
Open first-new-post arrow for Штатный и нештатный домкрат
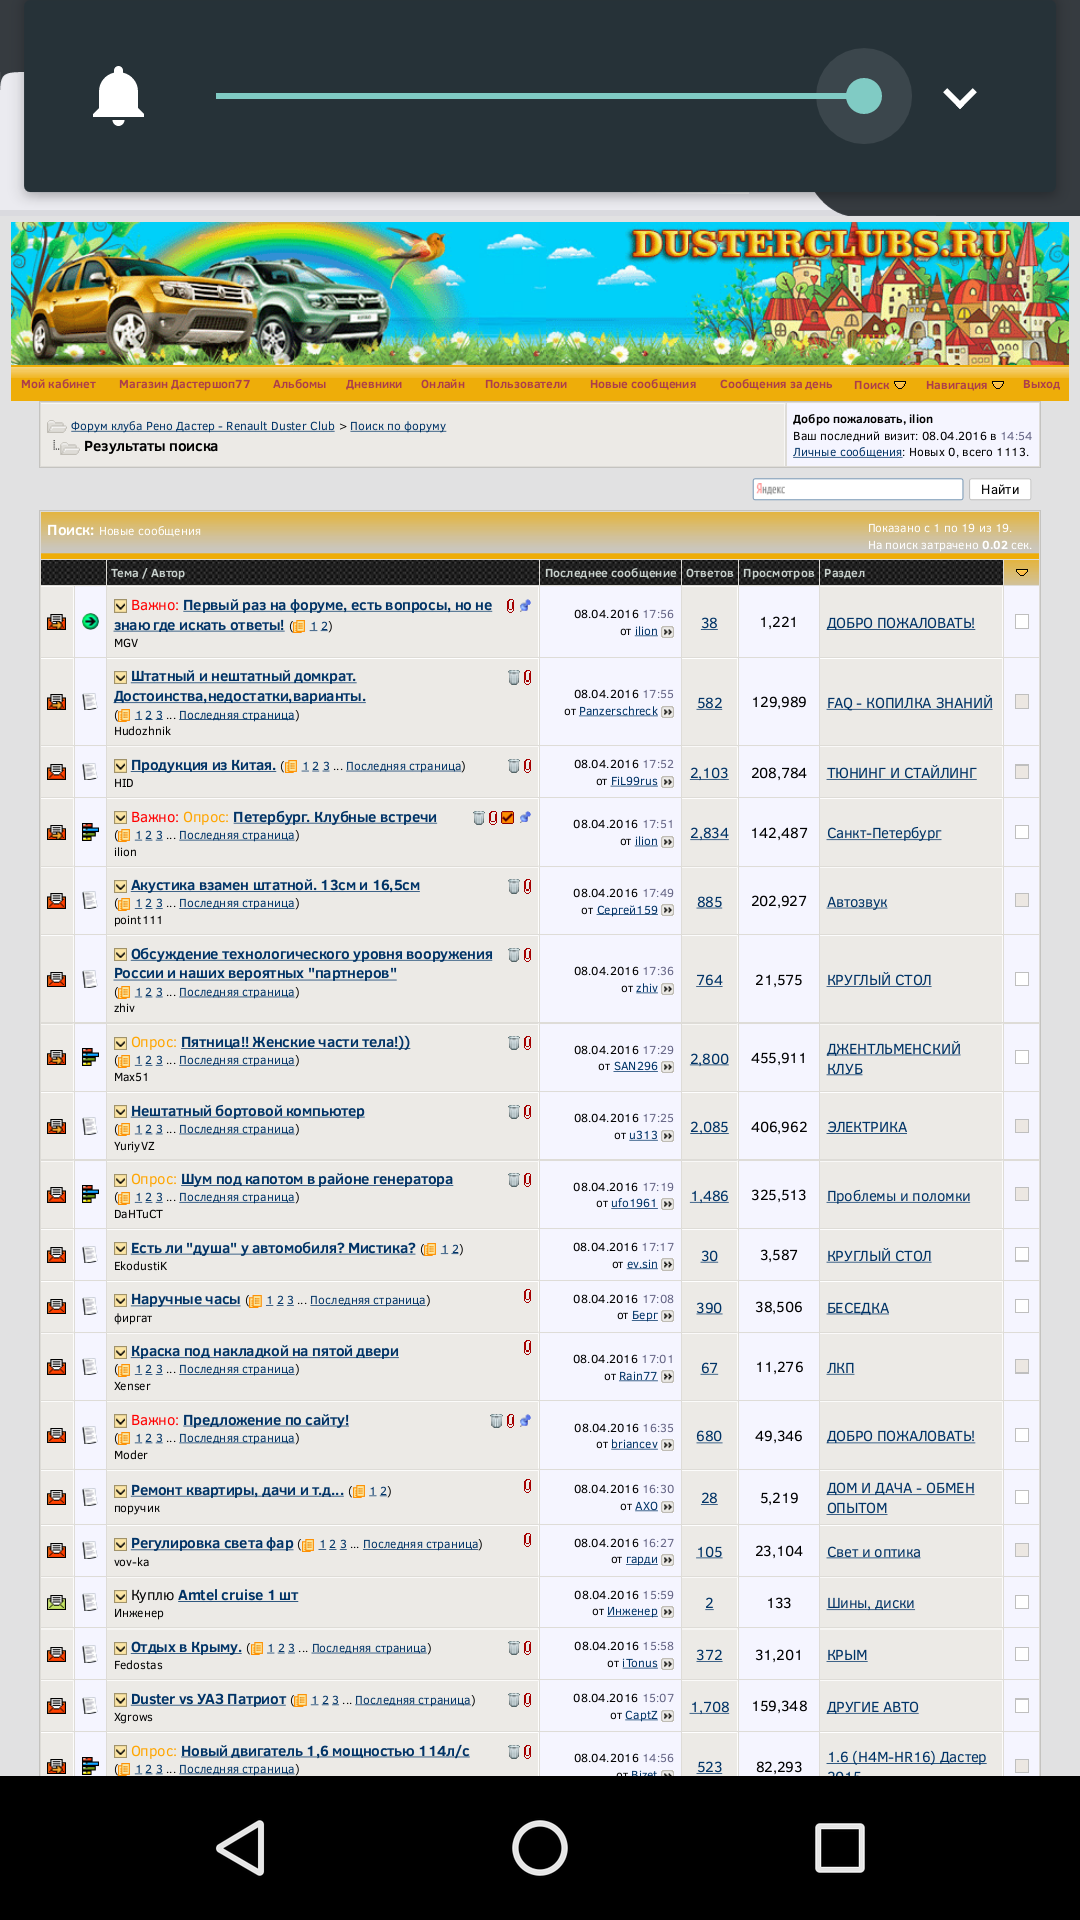point(120,677)
